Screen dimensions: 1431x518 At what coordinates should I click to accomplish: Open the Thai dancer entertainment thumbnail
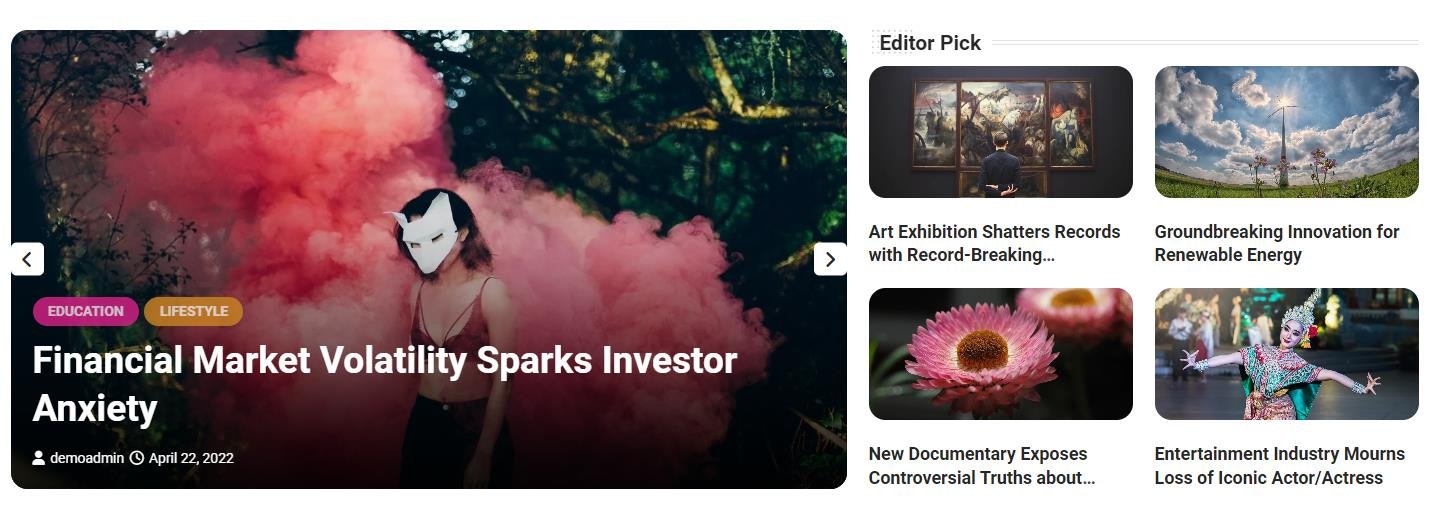(1287, 354)
